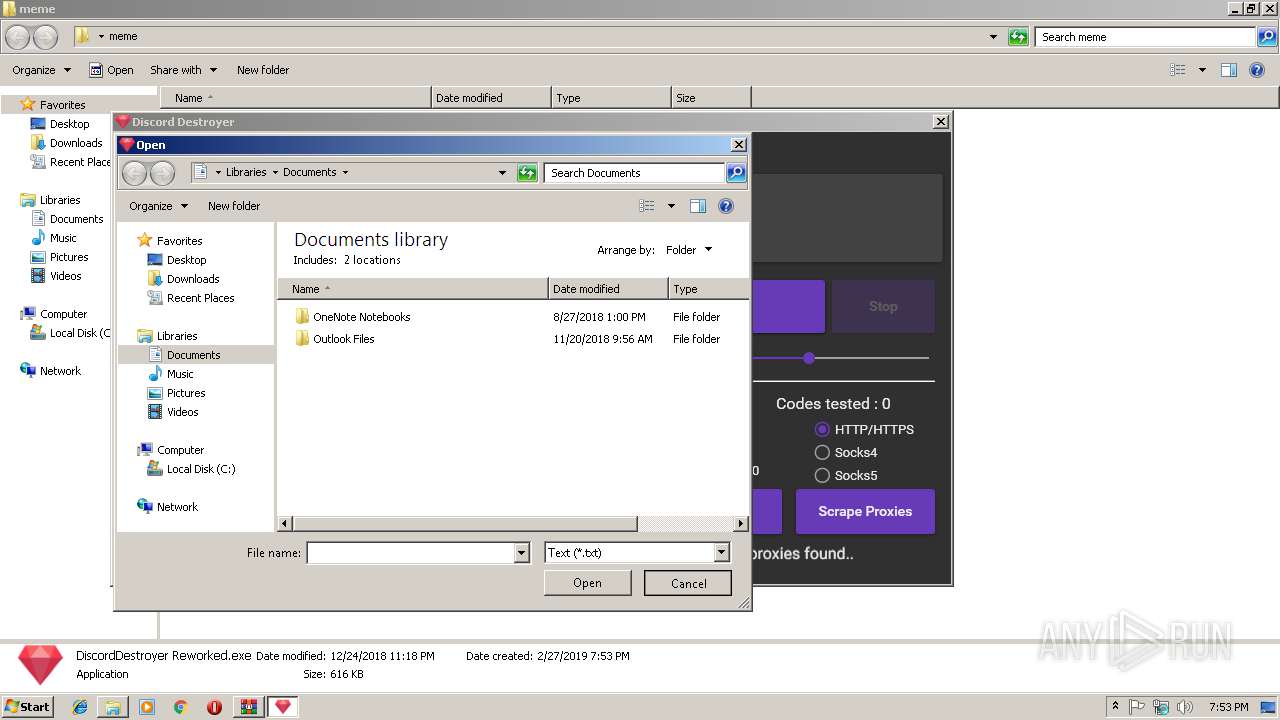Click Forward arrow in Open dialog

[x=162, y=173]
